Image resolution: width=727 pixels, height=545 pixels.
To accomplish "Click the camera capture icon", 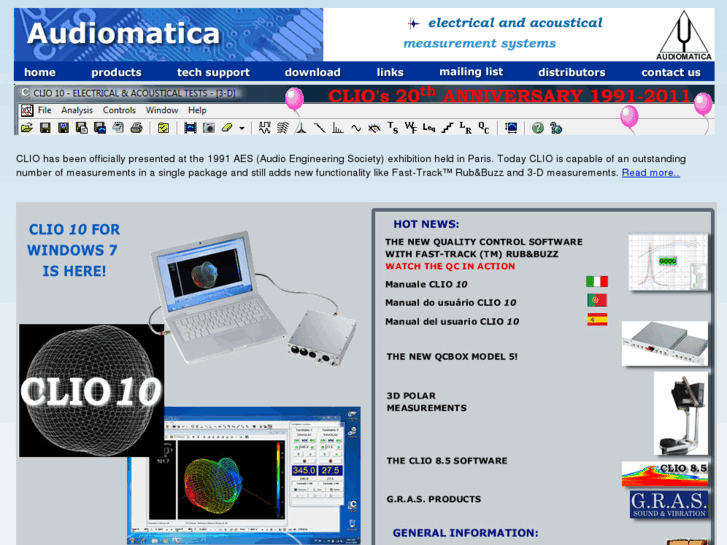I will coord(209,128).
